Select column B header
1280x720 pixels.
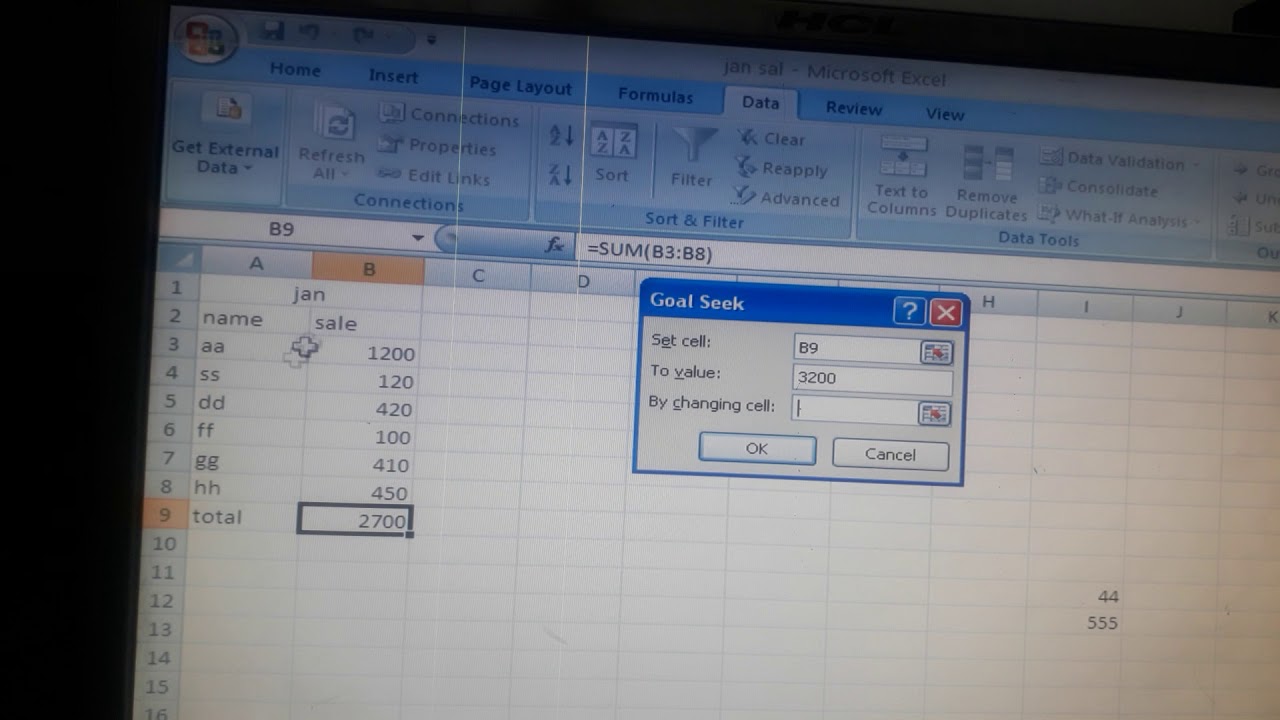point(368,268)
